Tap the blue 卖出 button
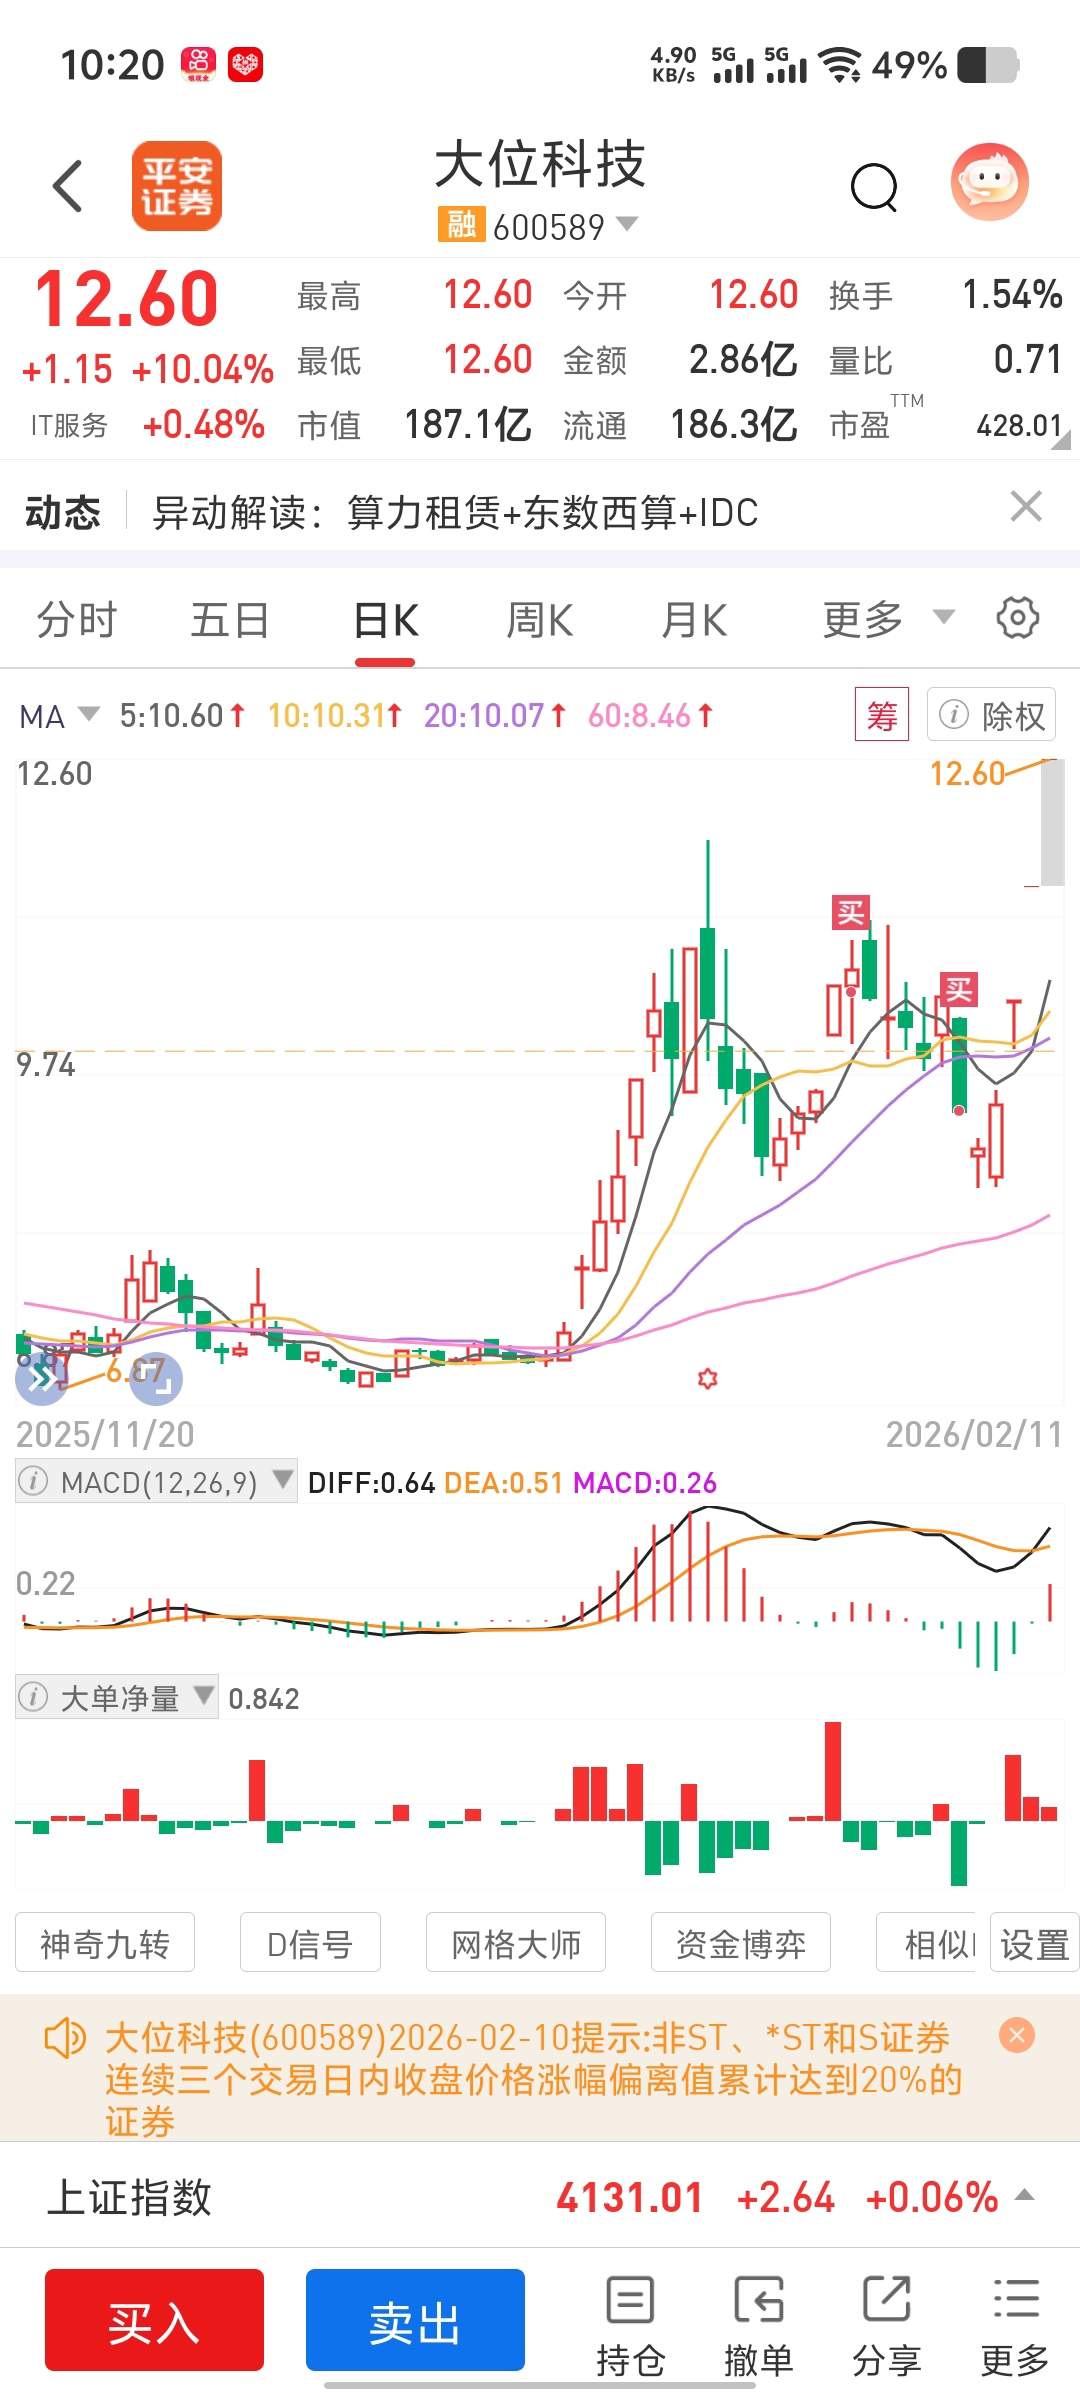This screenshot has width=1080, height=2392. coord(415,2320)
